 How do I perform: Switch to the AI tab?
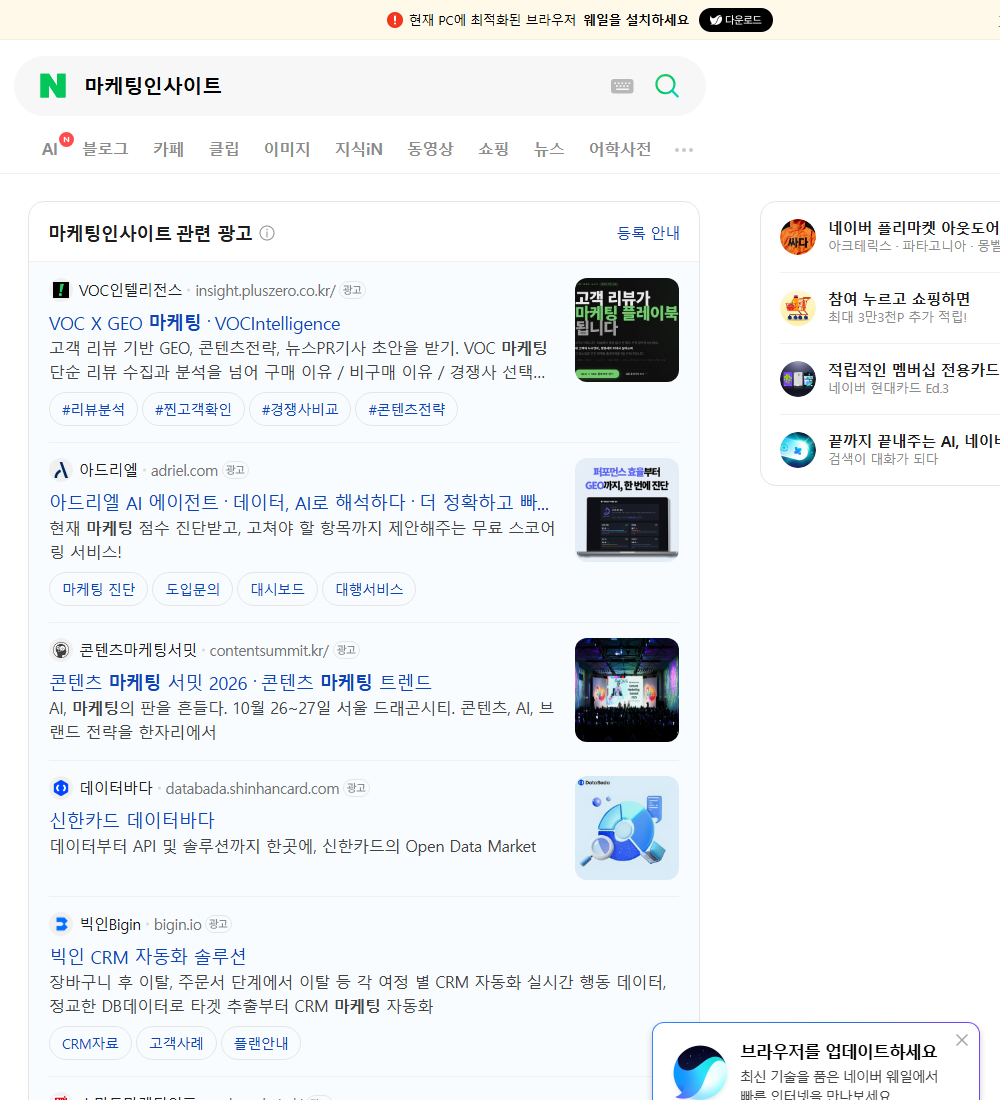(x=50, y=149)
